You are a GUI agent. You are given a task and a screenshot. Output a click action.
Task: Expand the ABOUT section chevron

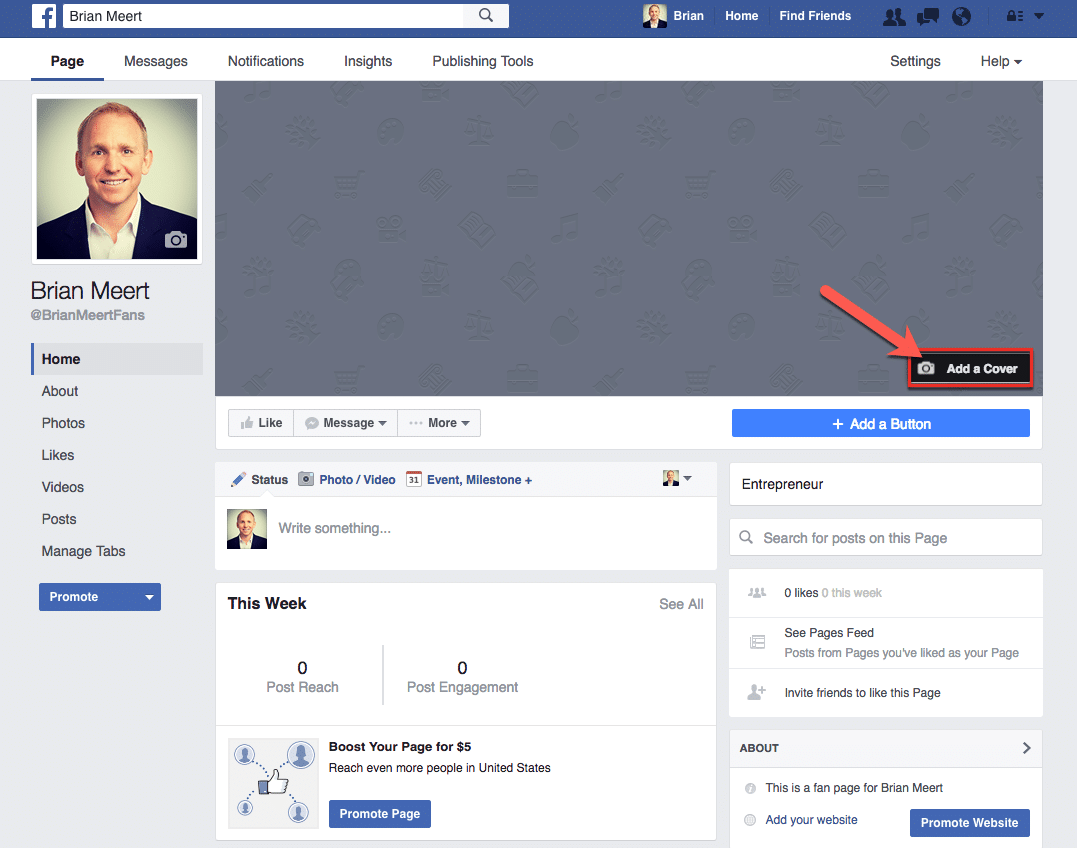click(x=1026, y=748)
